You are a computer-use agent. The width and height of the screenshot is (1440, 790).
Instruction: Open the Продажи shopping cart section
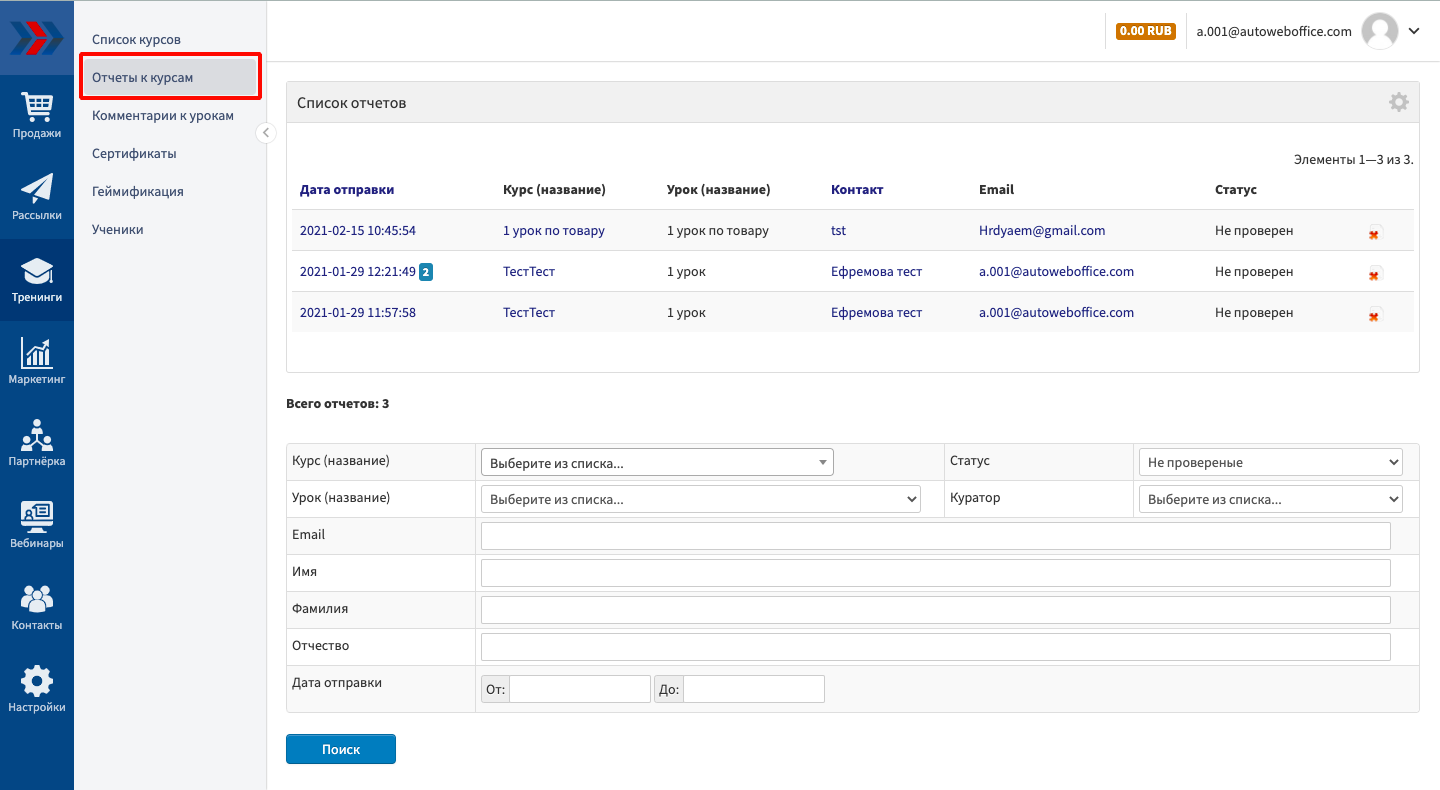pyautogui.click(x=37, y=115)
